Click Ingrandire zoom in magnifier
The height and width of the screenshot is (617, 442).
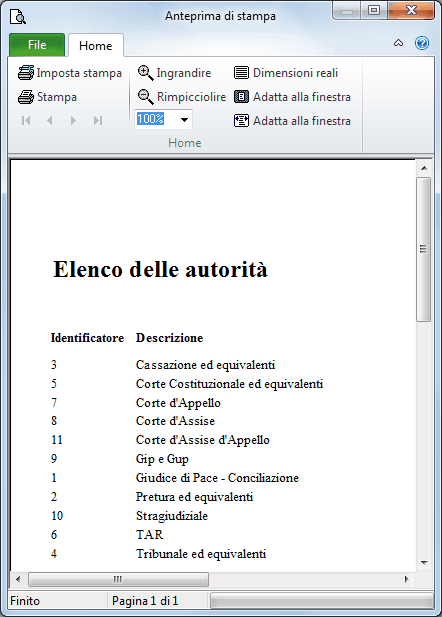174,73
